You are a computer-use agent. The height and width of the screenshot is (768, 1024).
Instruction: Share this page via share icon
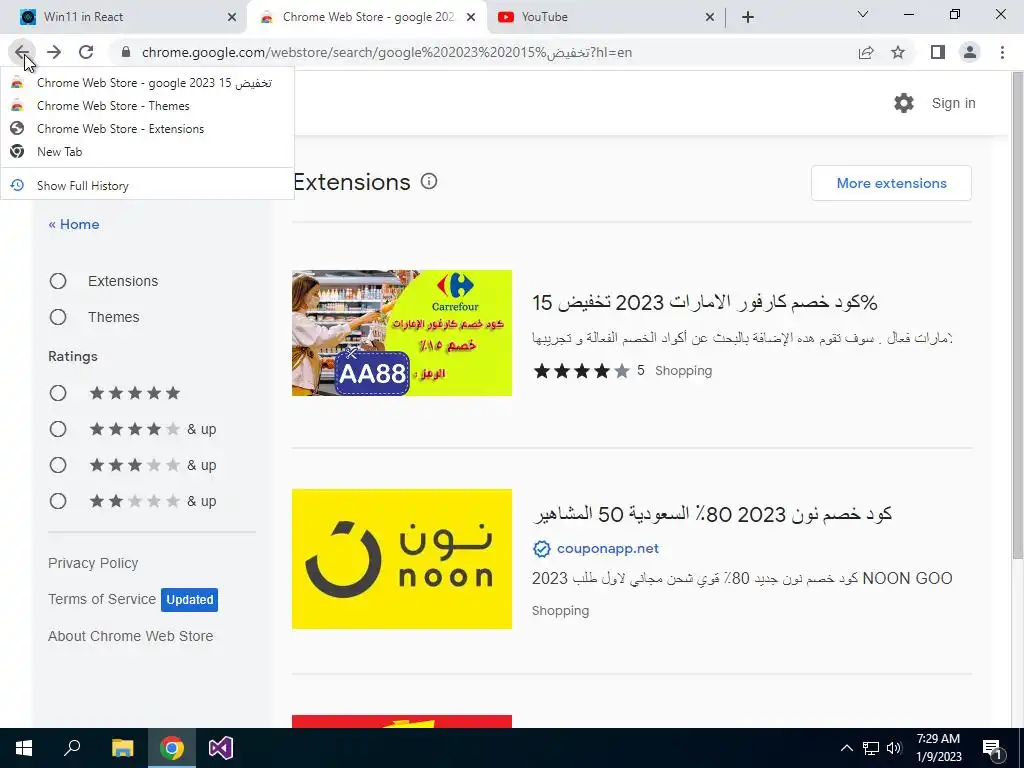click(x=866, y=52)
